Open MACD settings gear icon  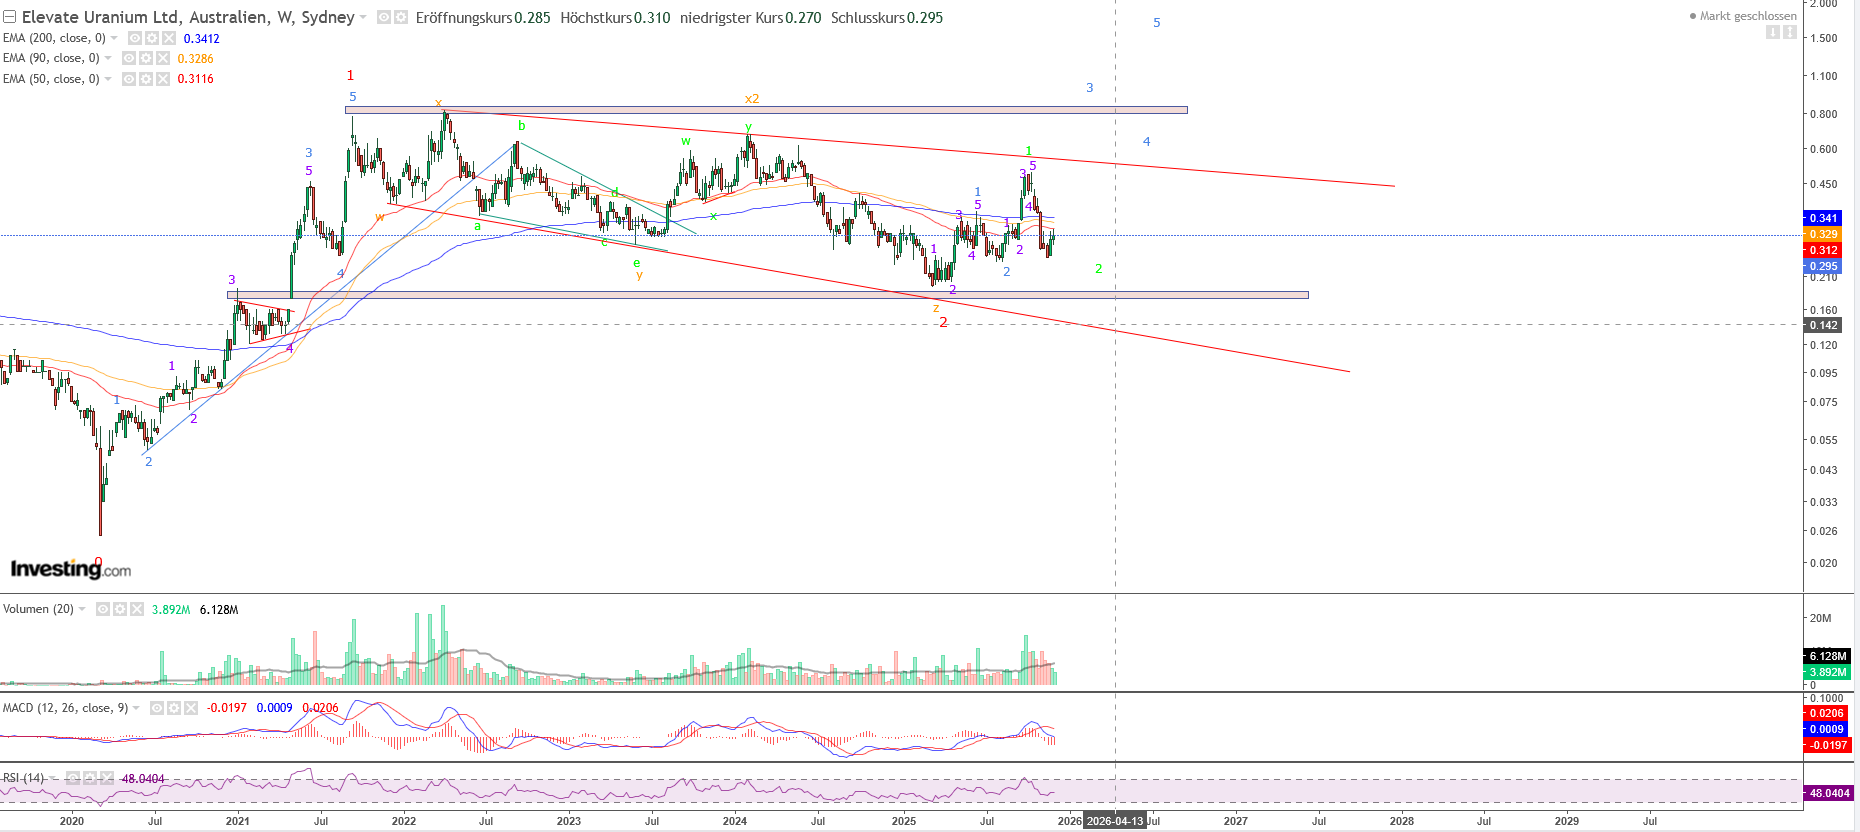tap(174, 708)
